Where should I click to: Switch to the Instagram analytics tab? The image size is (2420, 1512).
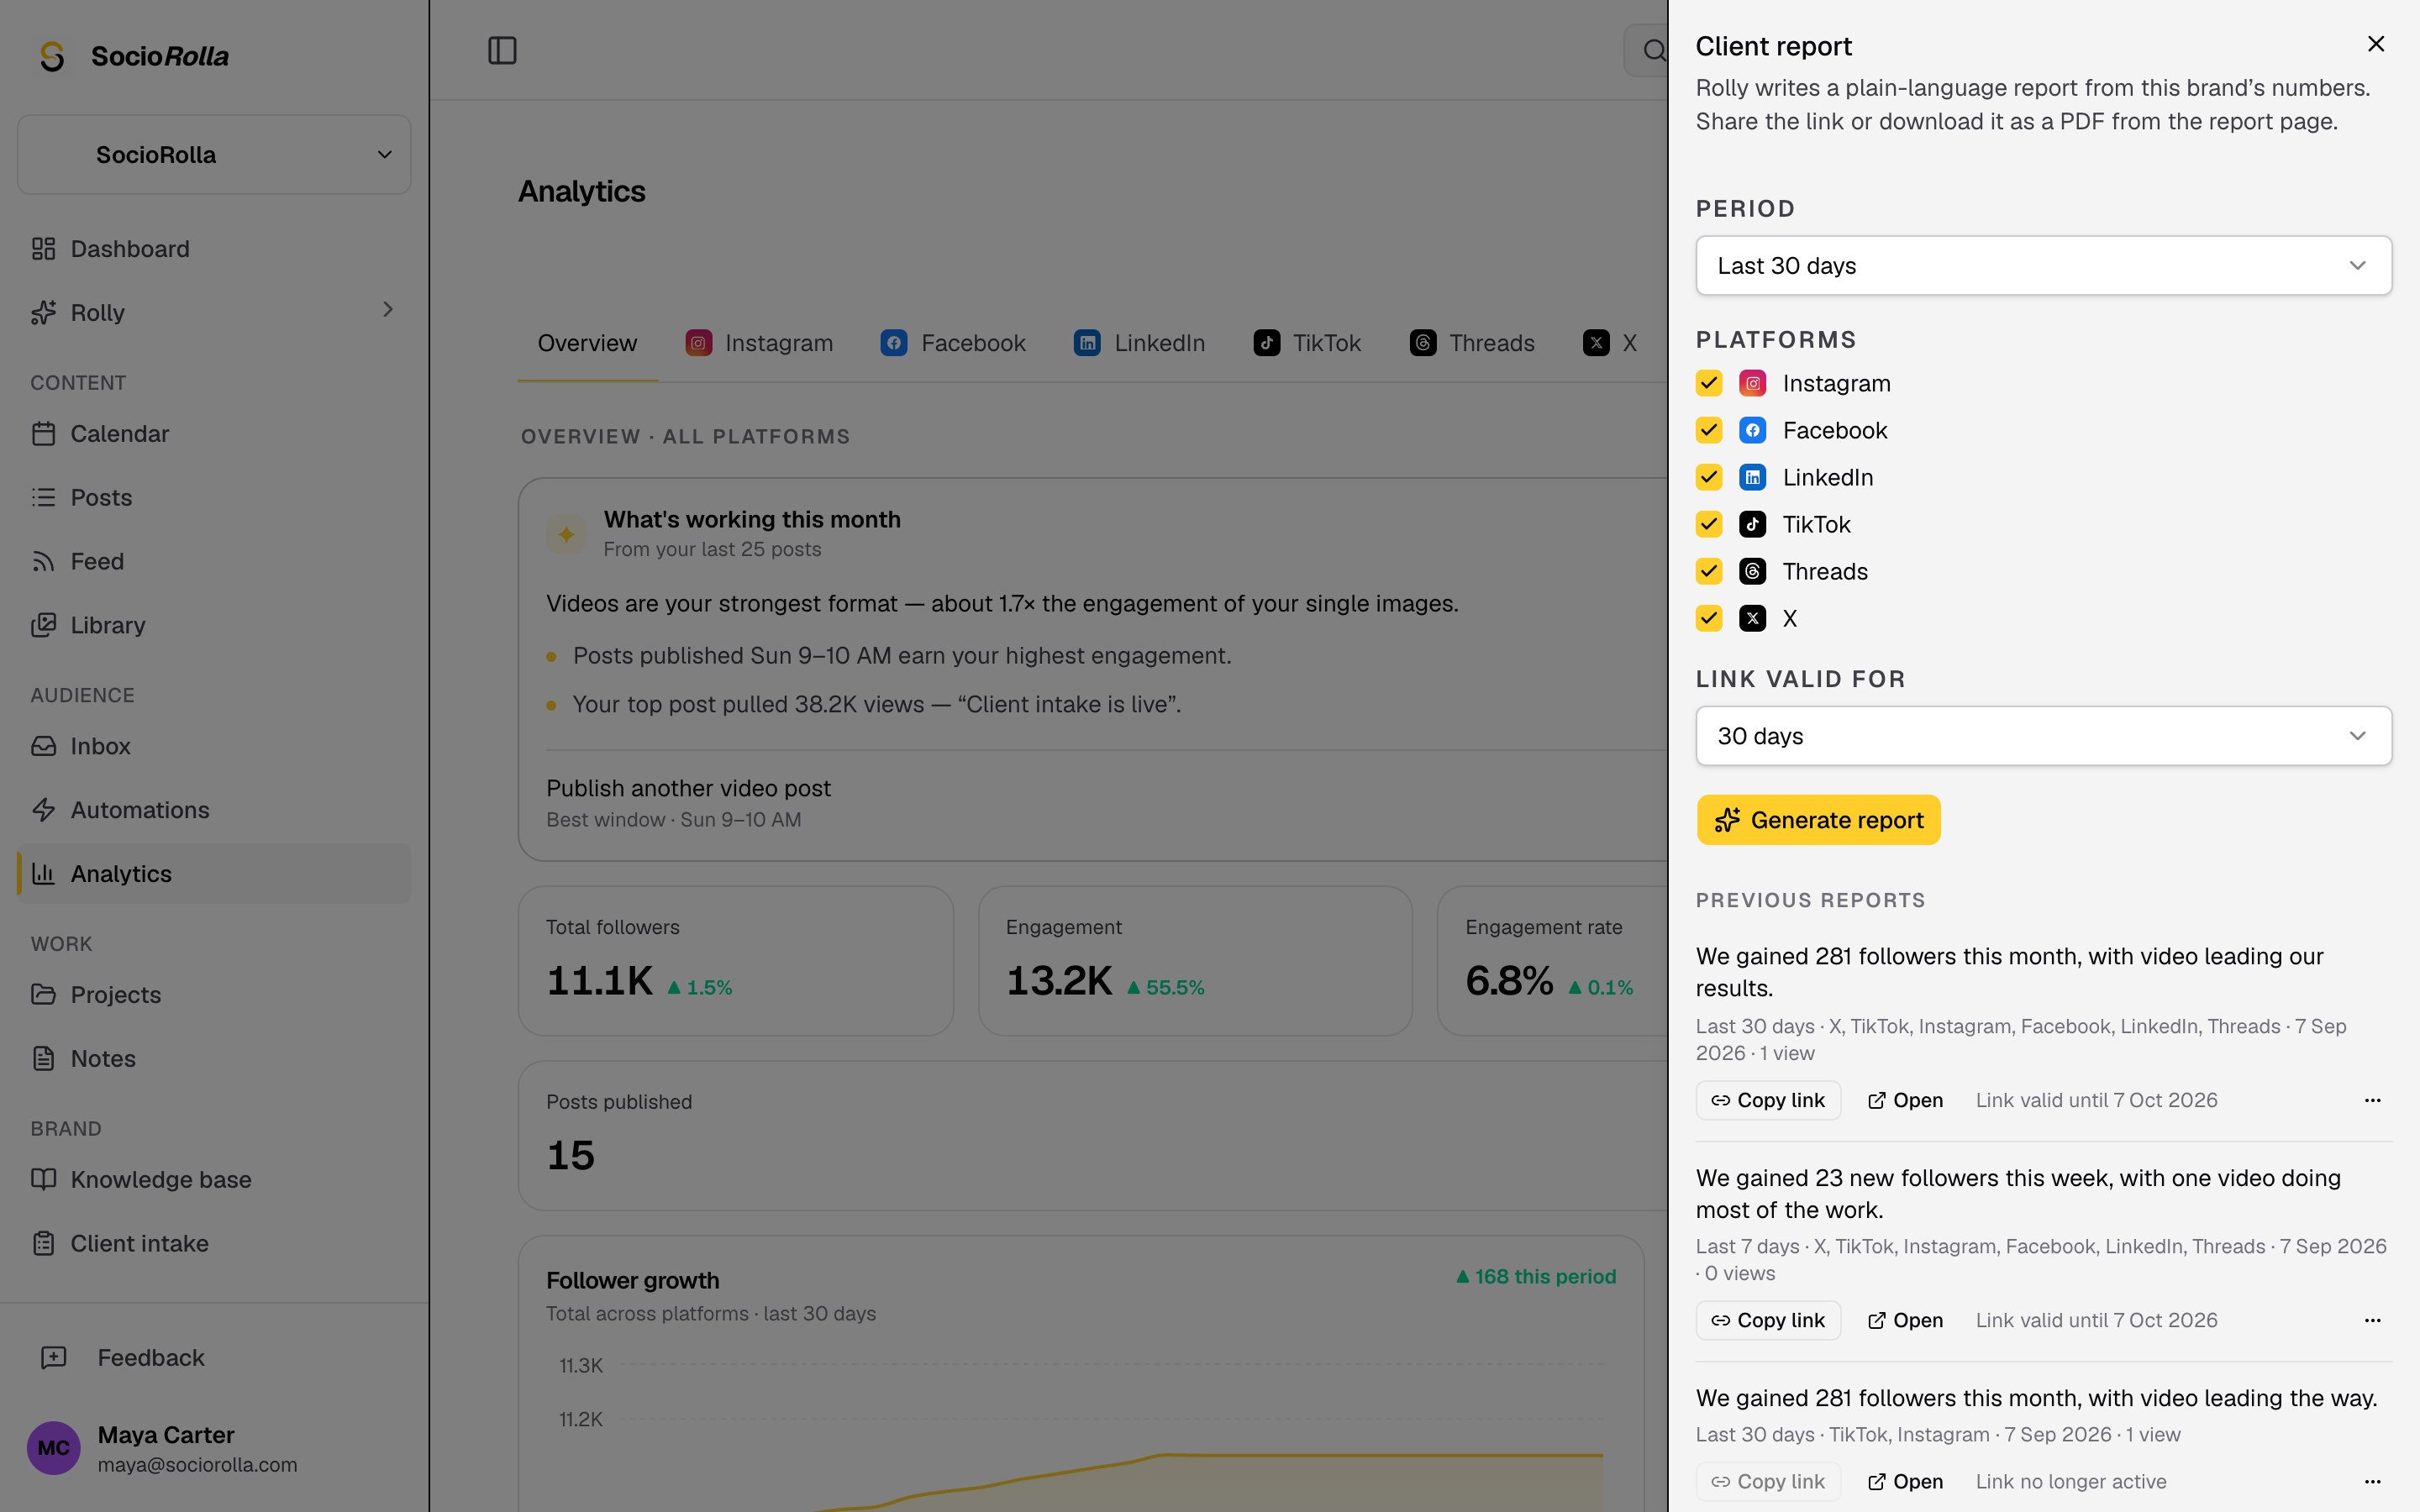pyautogui.click(x=759, y=343)
